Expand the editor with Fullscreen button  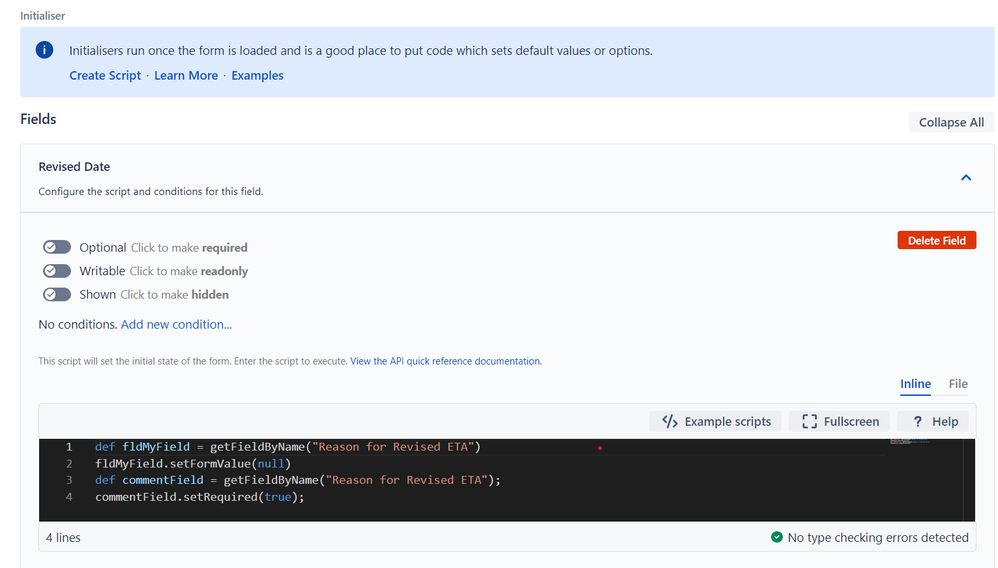point(840,422)
